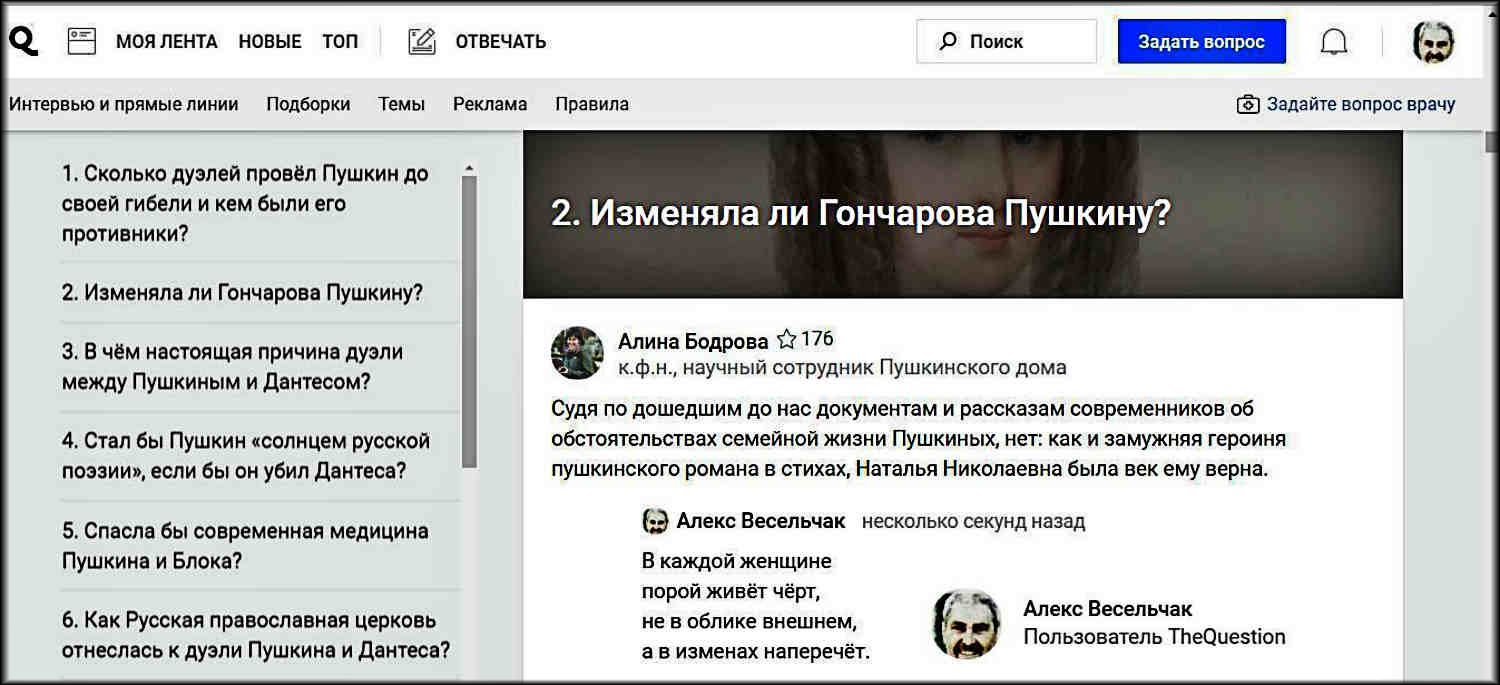Open Алекс Весельчак name in popup card
This screenshot has width=1500, height=685.
coord(1108,608)
